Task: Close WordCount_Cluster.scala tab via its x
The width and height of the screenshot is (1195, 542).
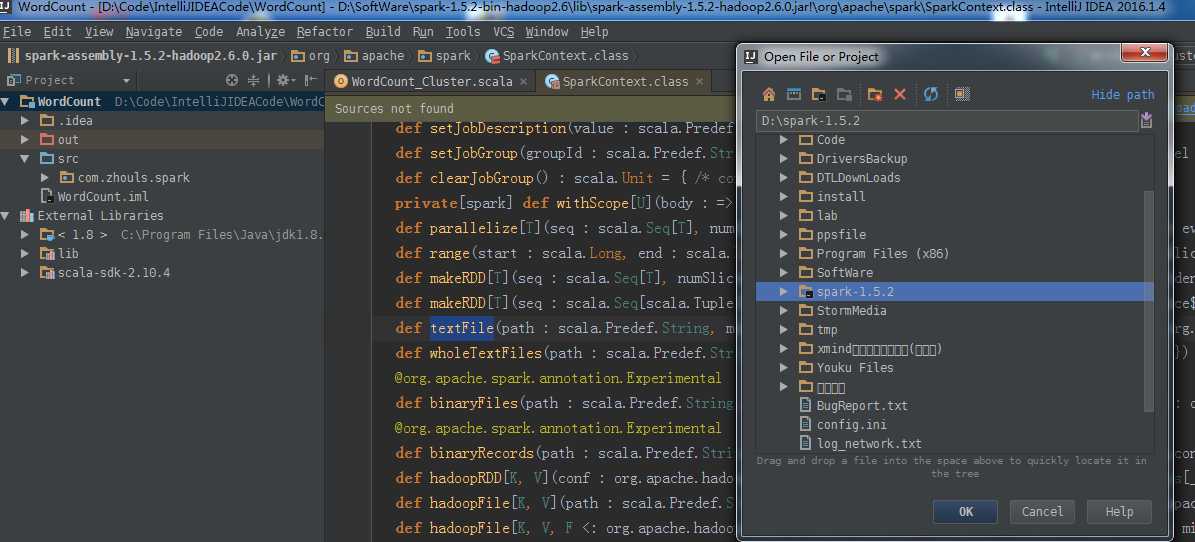Action: (523, 82)
